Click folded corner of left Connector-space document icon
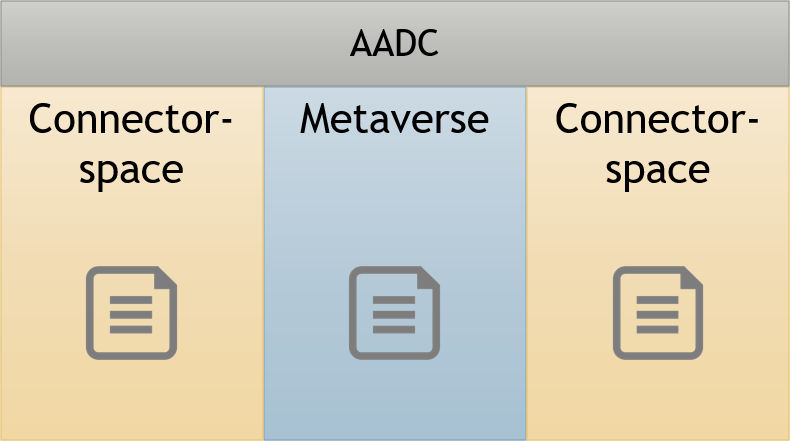This screenshot has height=441, width=790. [x=165, y=278]
